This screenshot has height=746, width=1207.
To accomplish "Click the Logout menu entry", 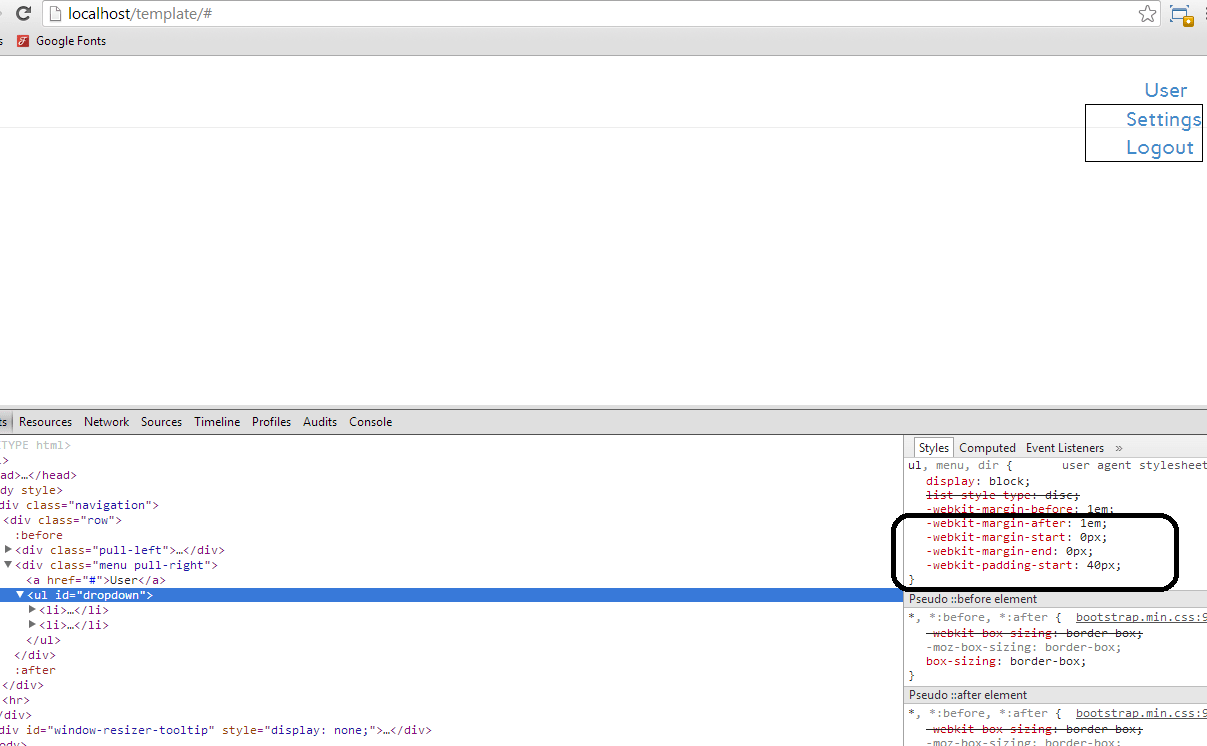I will click(1160, 147).
